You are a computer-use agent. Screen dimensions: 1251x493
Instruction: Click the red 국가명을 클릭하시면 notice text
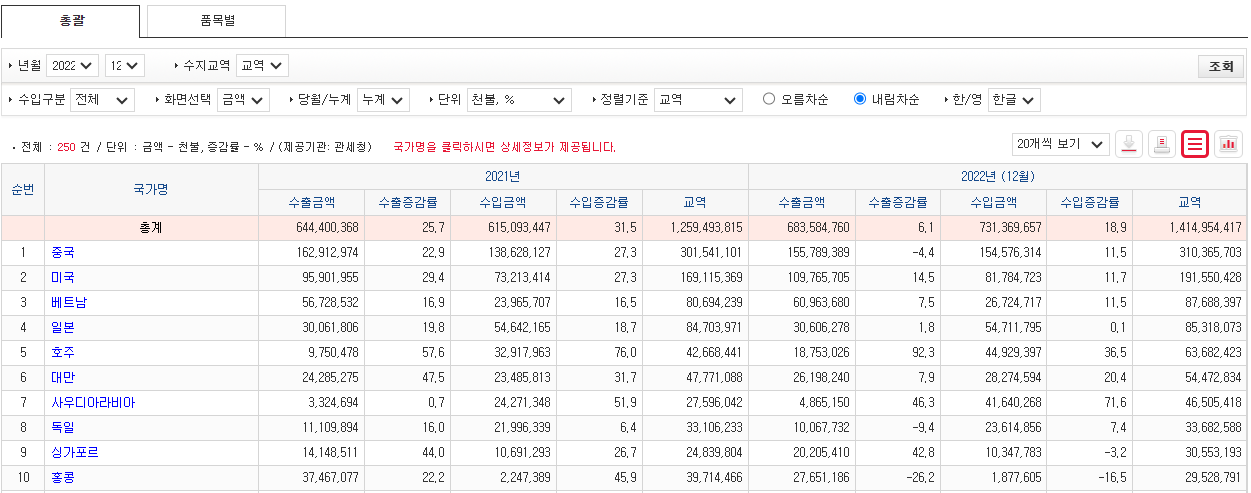(505, 147)
